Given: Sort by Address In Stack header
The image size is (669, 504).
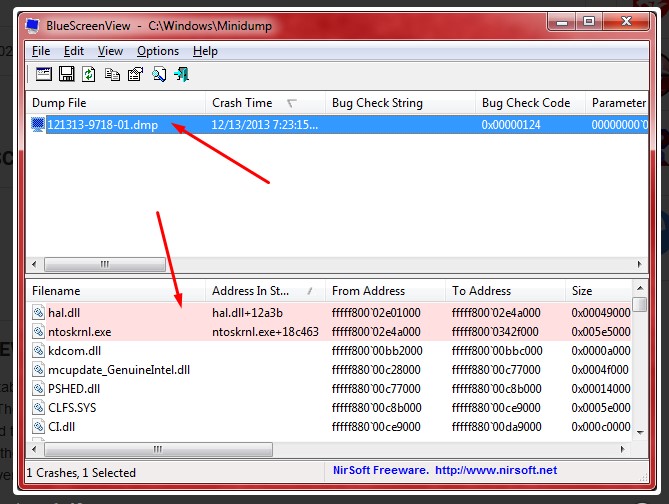Looking at the screenshot, I should pyautogui.click(x=265, y=291).
